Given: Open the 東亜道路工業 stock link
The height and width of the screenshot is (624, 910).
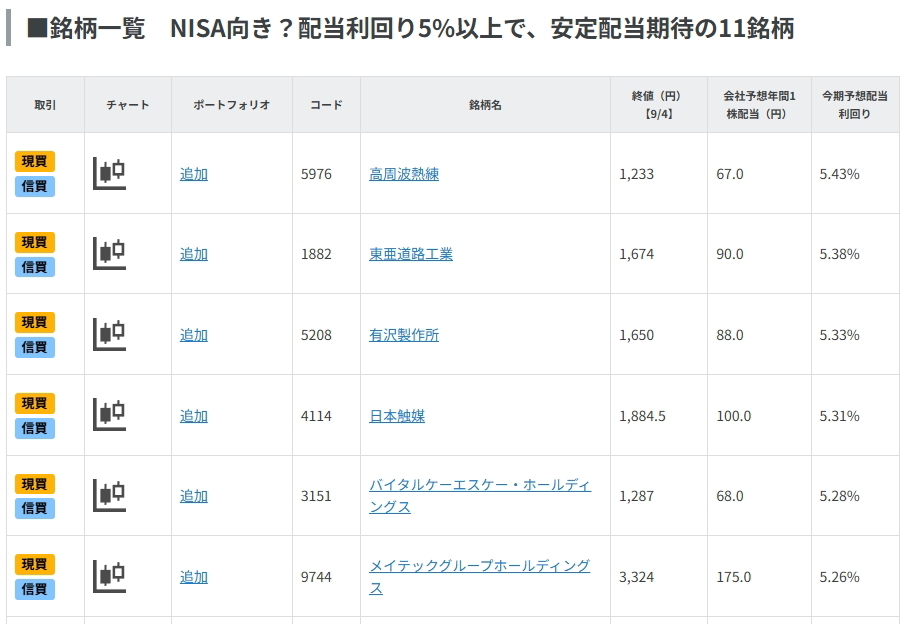Looking at the screenshot, I should point(411,254).
